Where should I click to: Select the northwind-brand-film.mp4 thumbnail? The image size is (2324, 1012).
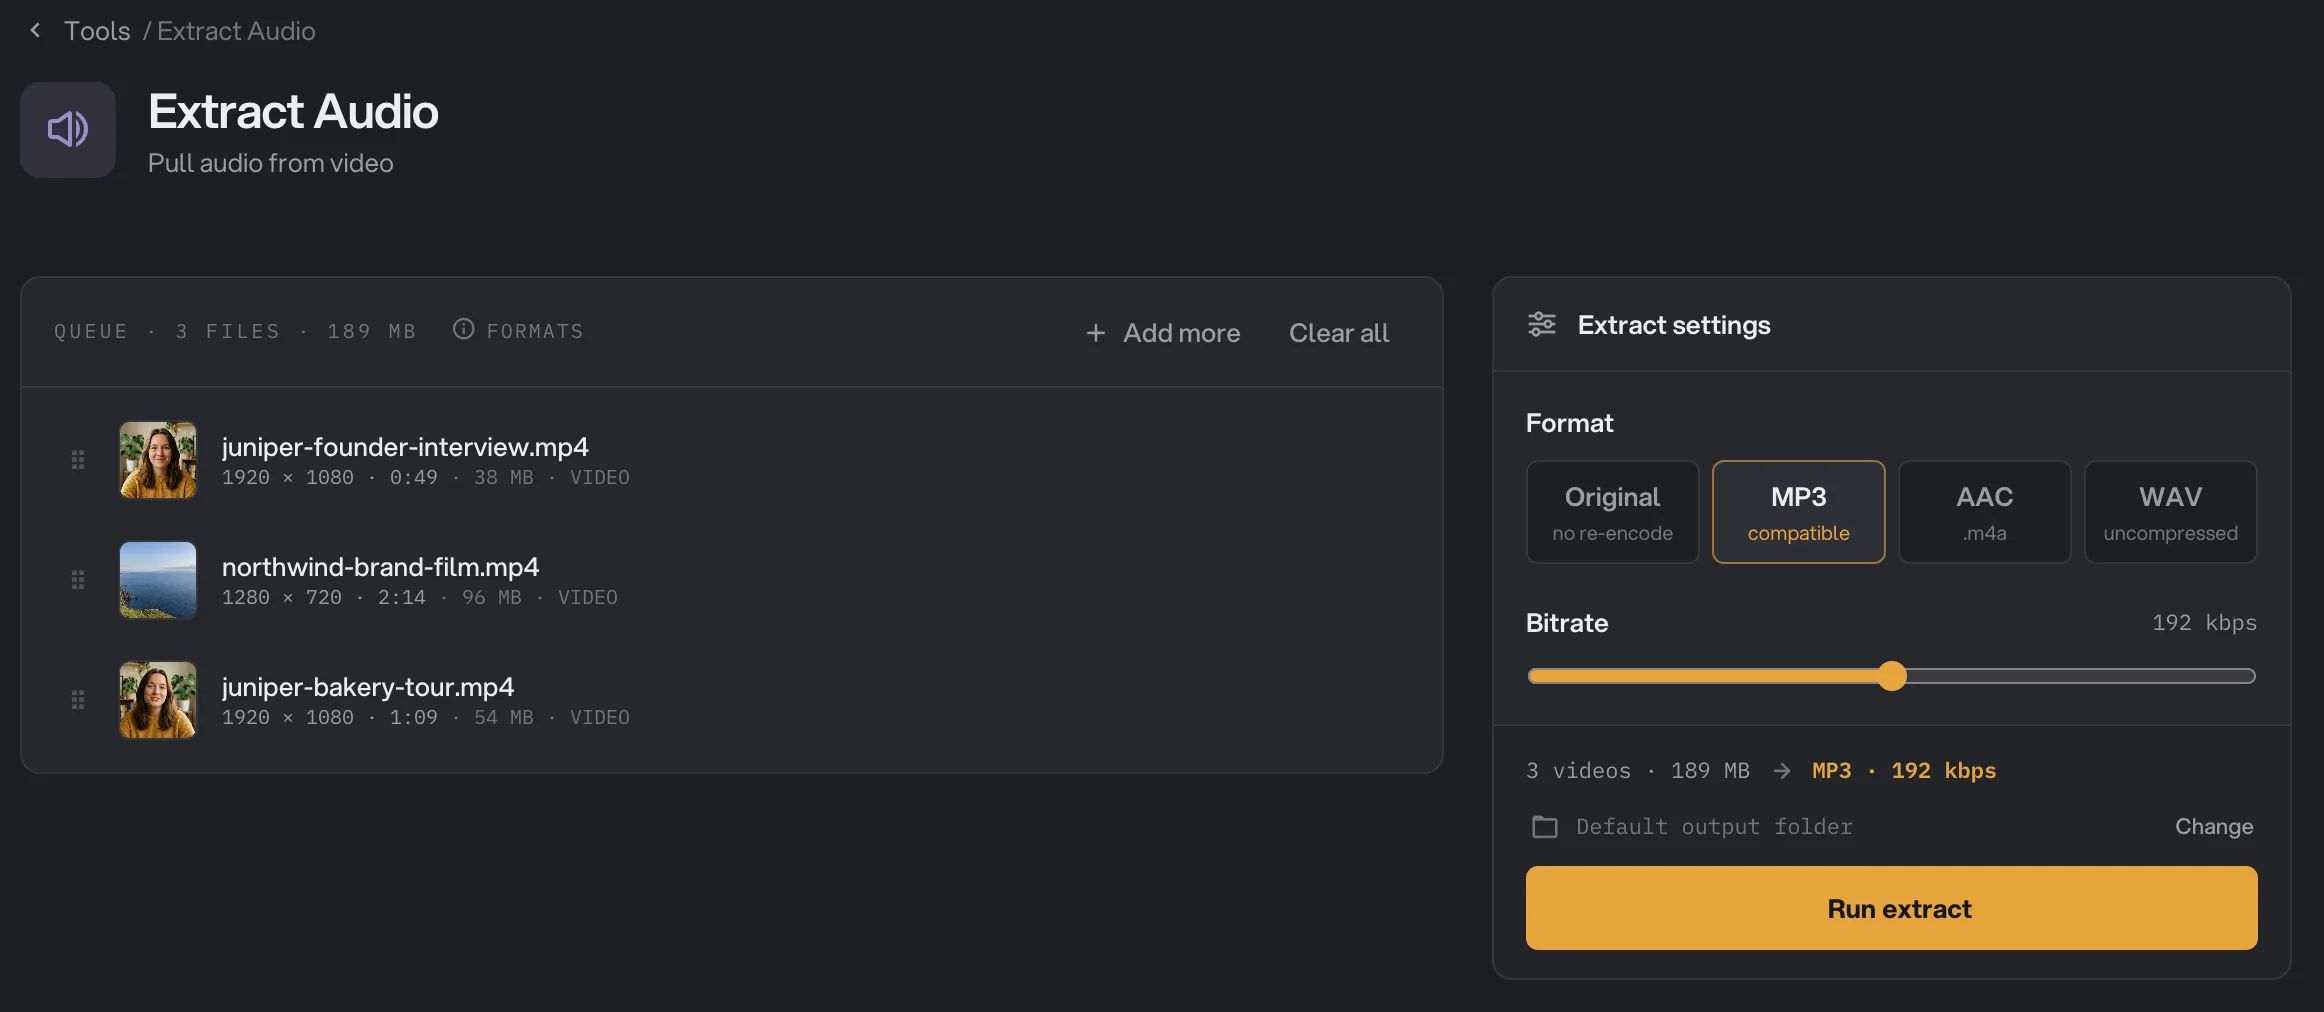tap(158, 580)
